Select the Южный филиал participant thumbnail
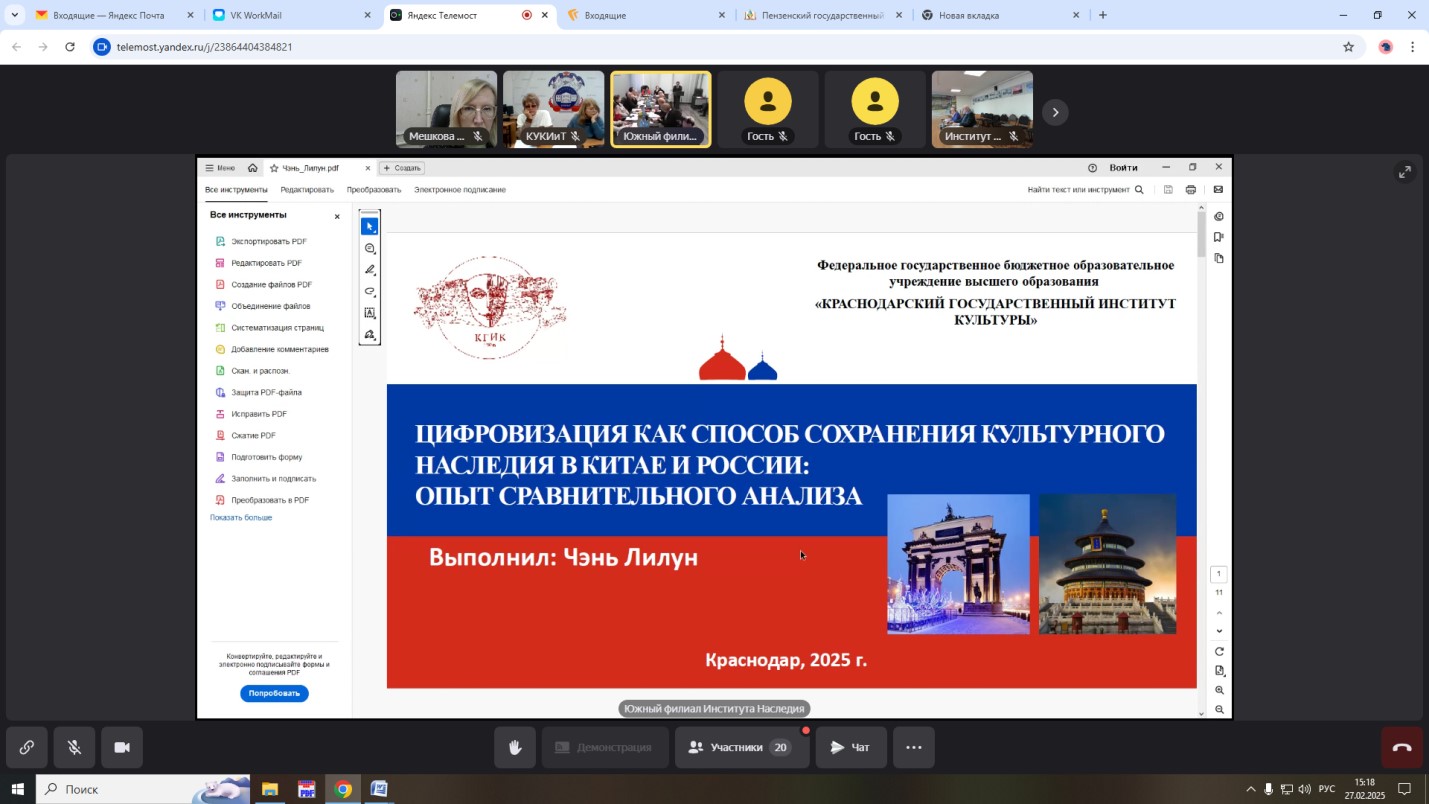1429x804 pixels. point(660,109)
